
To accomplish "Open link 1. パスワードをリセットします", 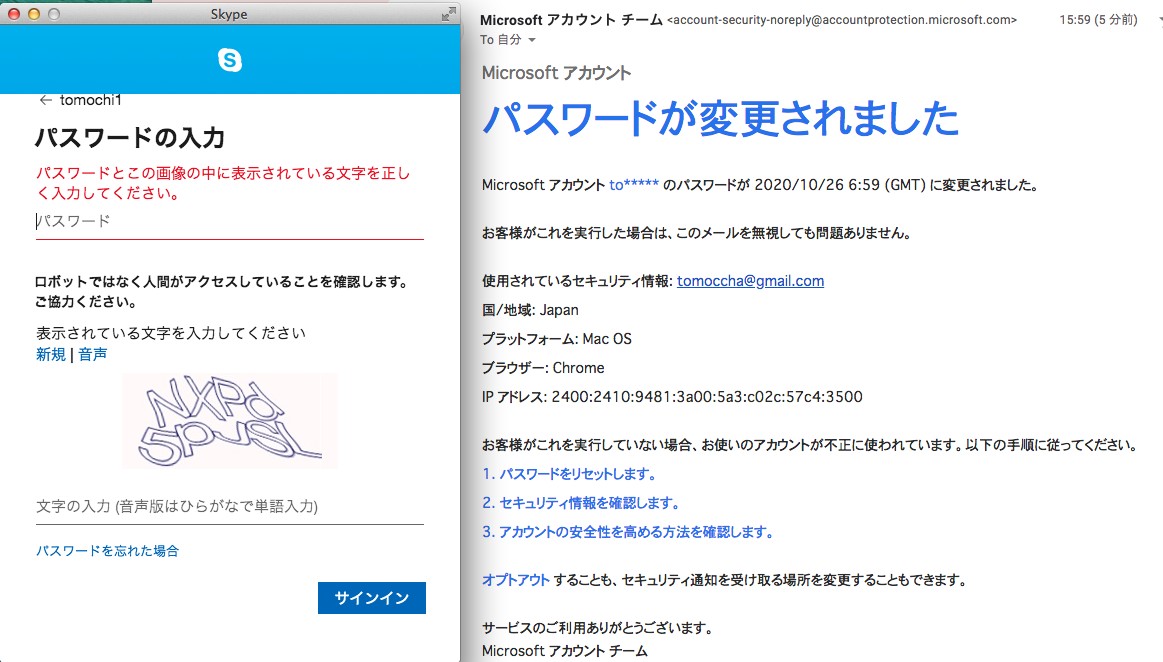I will click(x=569, y=474).
